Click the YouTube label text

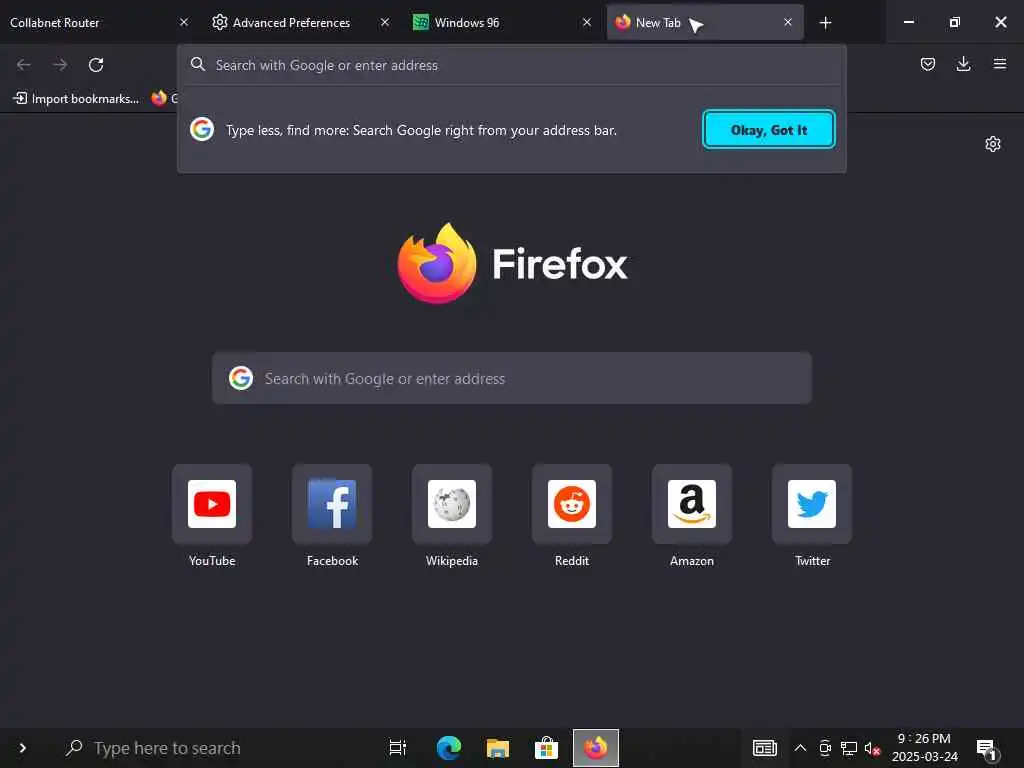coord(212,560)
